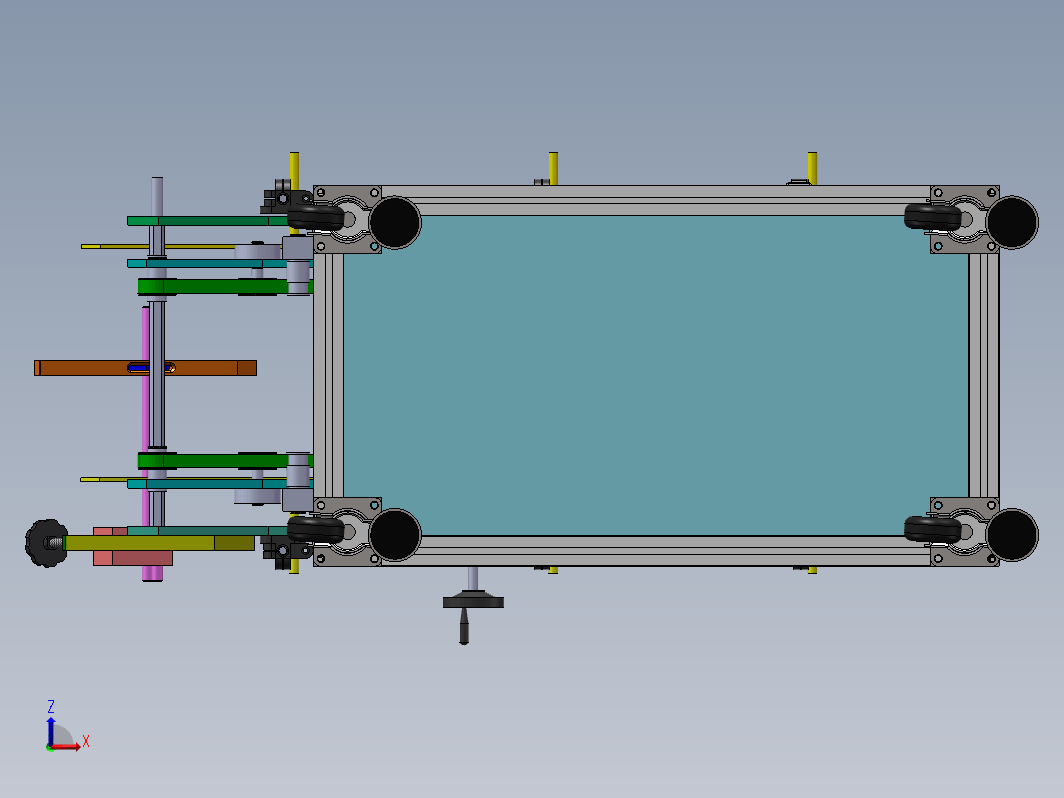Click the red X axis of the triad

pyautogui.click(x=66, y=746)
